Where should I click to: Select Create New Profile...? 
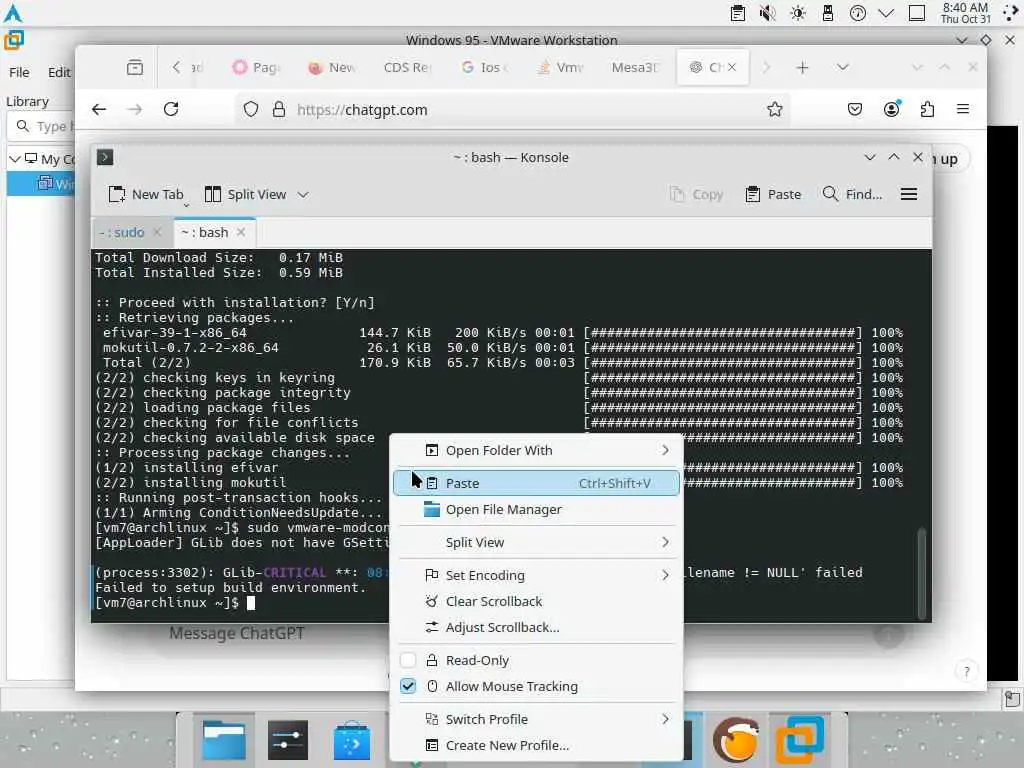536,745
